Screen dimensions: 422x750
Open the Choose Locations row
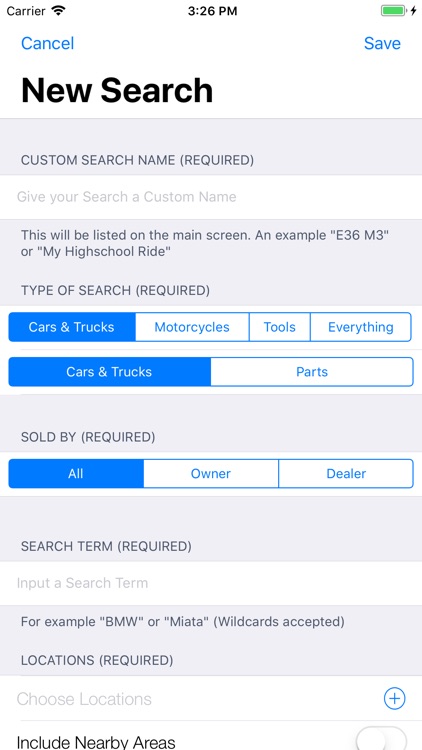coord(211,699)
